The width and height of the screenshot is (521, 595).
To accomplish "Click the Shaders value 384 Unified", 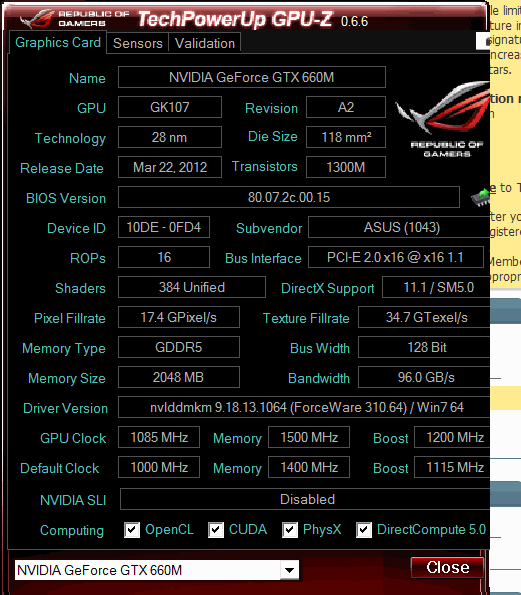I will [x=192, y=287].
